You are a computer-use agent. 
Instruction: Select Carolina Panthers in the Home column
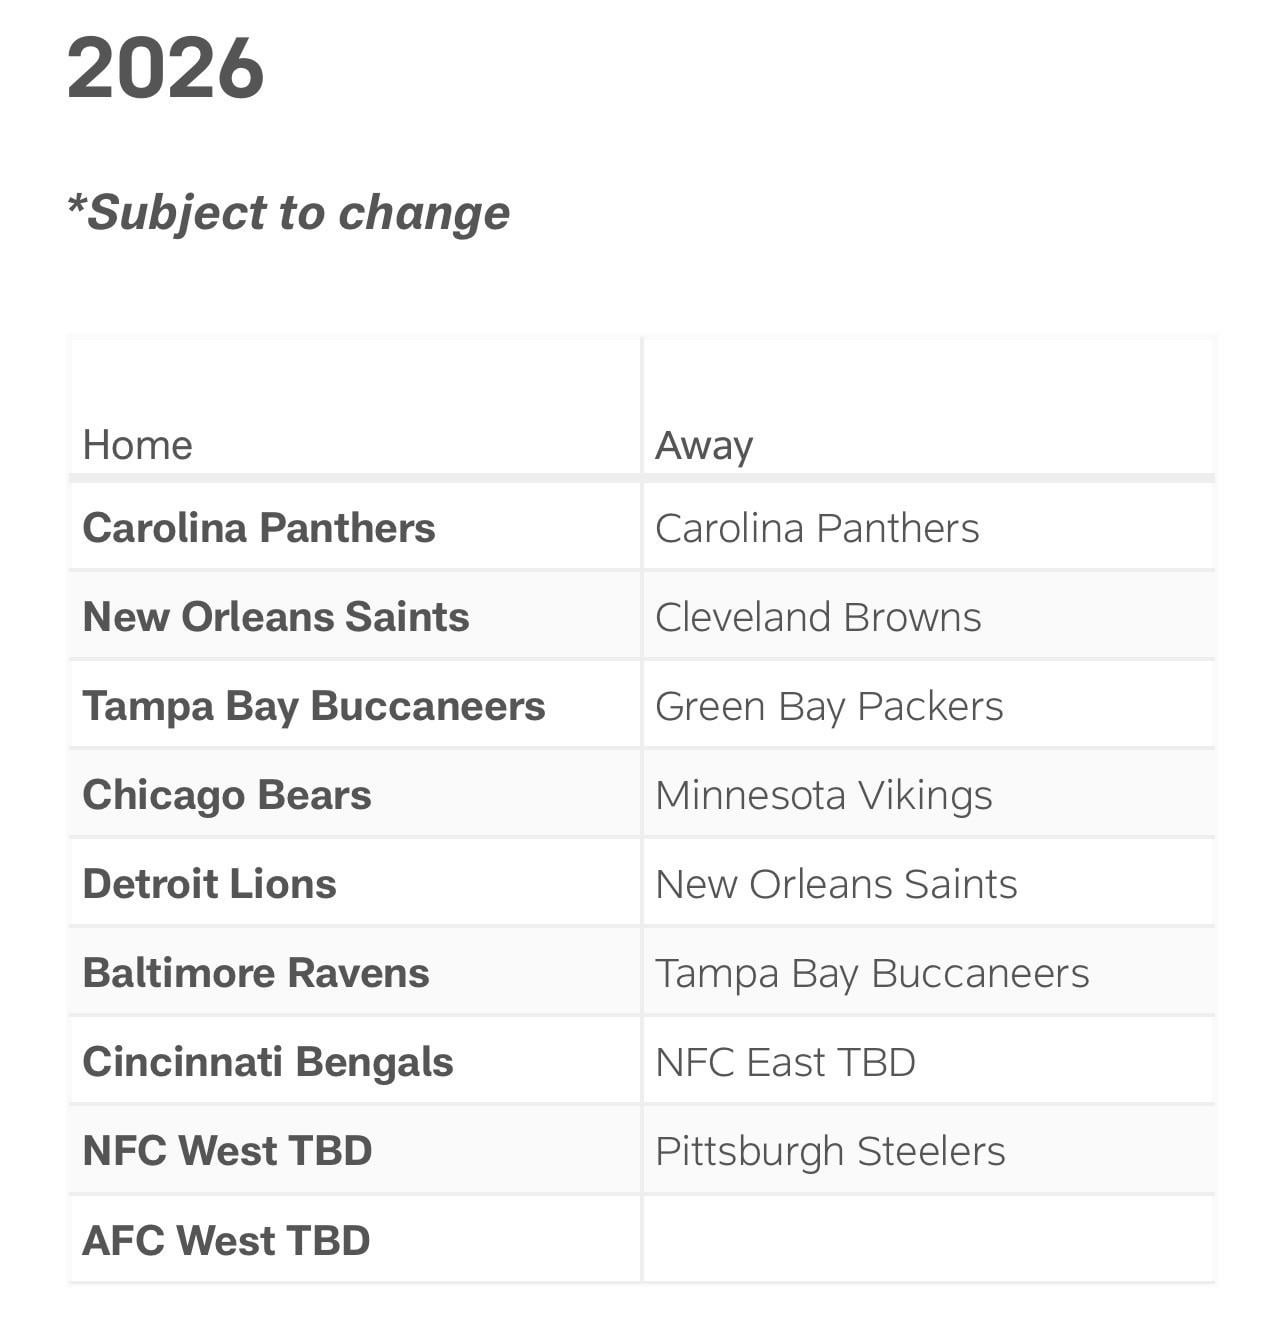click(259, 528)
